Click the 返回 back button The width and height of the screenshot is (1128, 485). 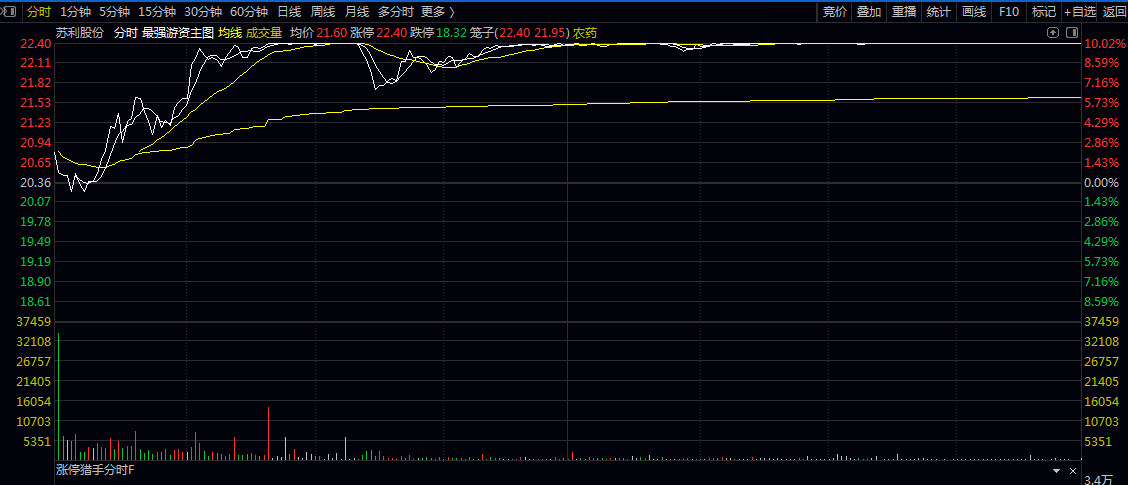tap(1114, 12)
